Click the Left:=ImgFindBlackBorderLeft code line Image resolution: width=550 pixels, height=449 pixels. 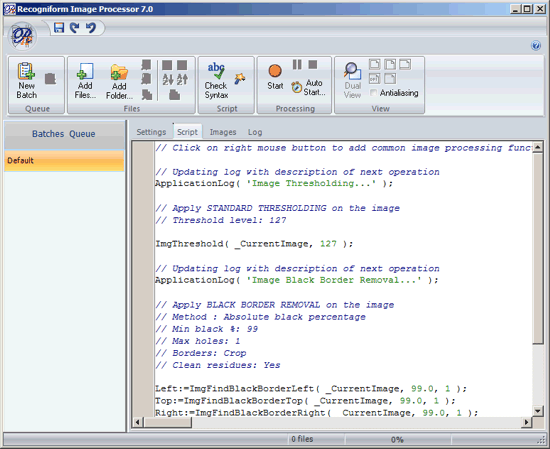point(311,389)
